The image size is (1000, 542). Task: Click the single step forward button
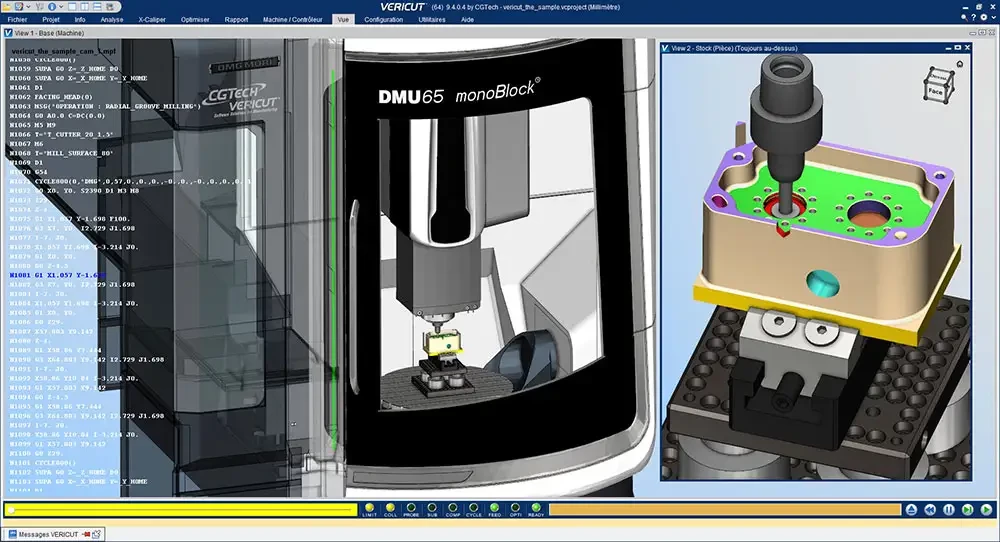click(x=967, y=509)
